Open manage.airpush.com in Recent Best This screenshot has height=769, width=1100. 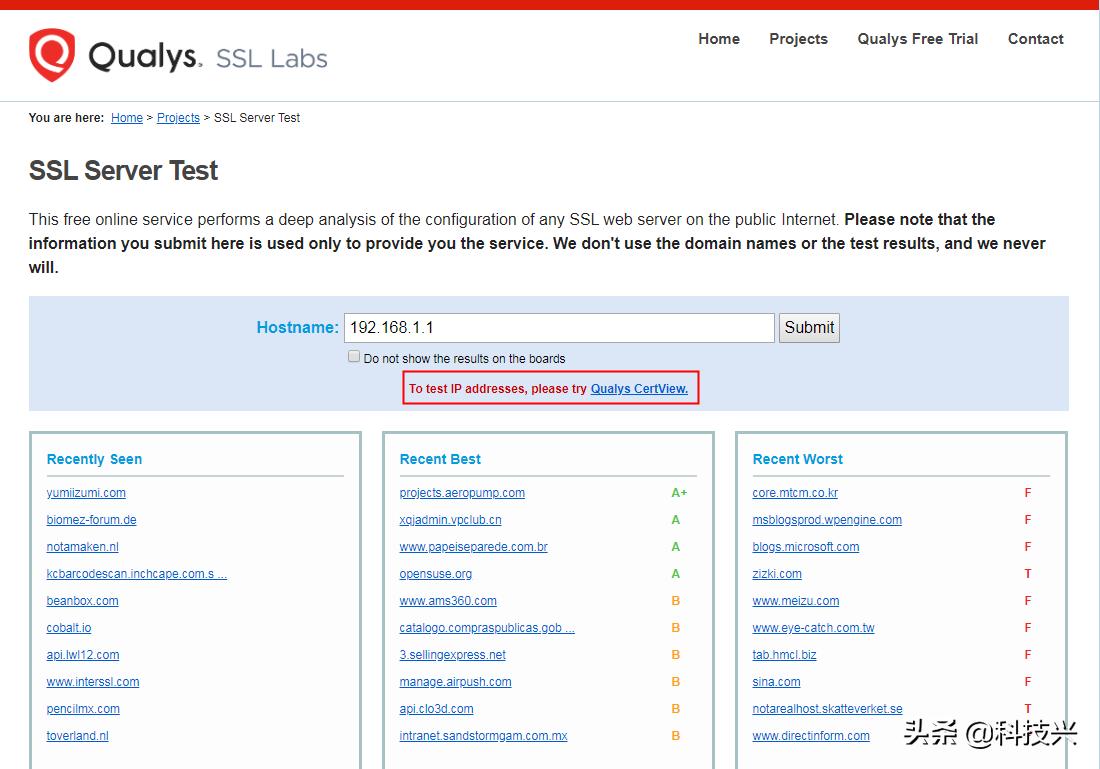[x=455, y=682]
